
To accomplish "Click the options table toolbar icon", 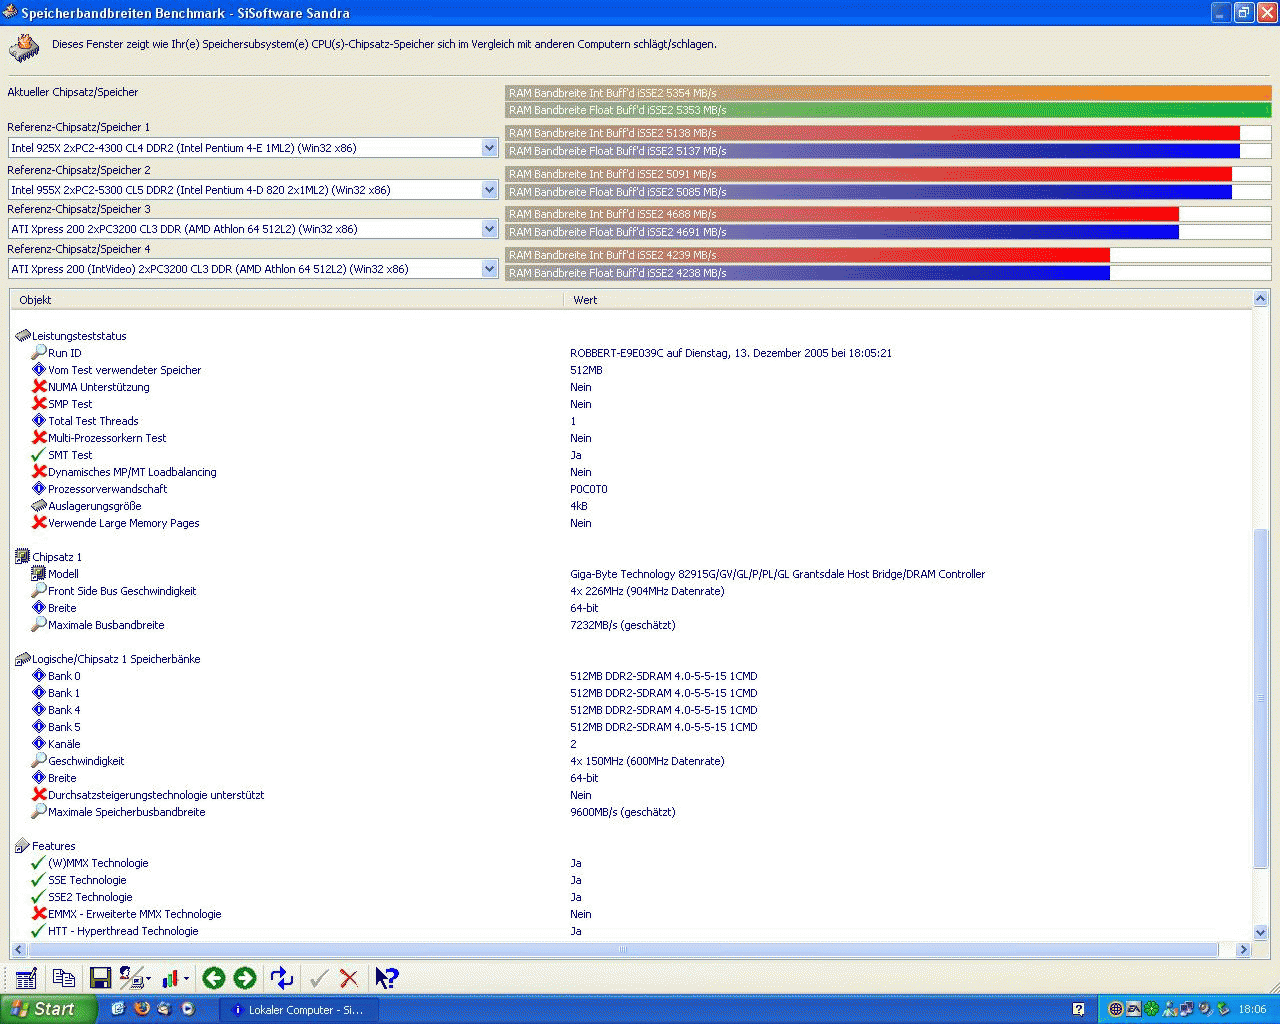I will 26,978.
